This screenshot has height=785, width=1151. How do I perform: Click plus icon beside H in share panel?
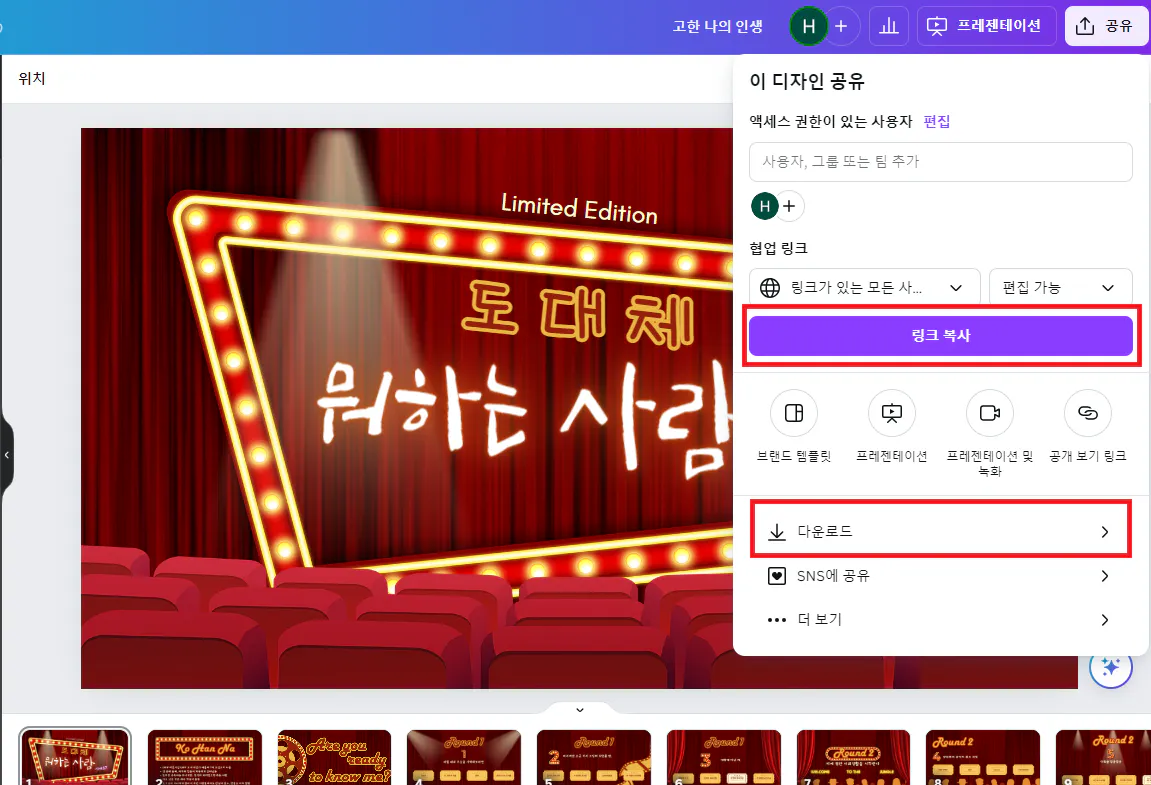[x=790, y=206]
